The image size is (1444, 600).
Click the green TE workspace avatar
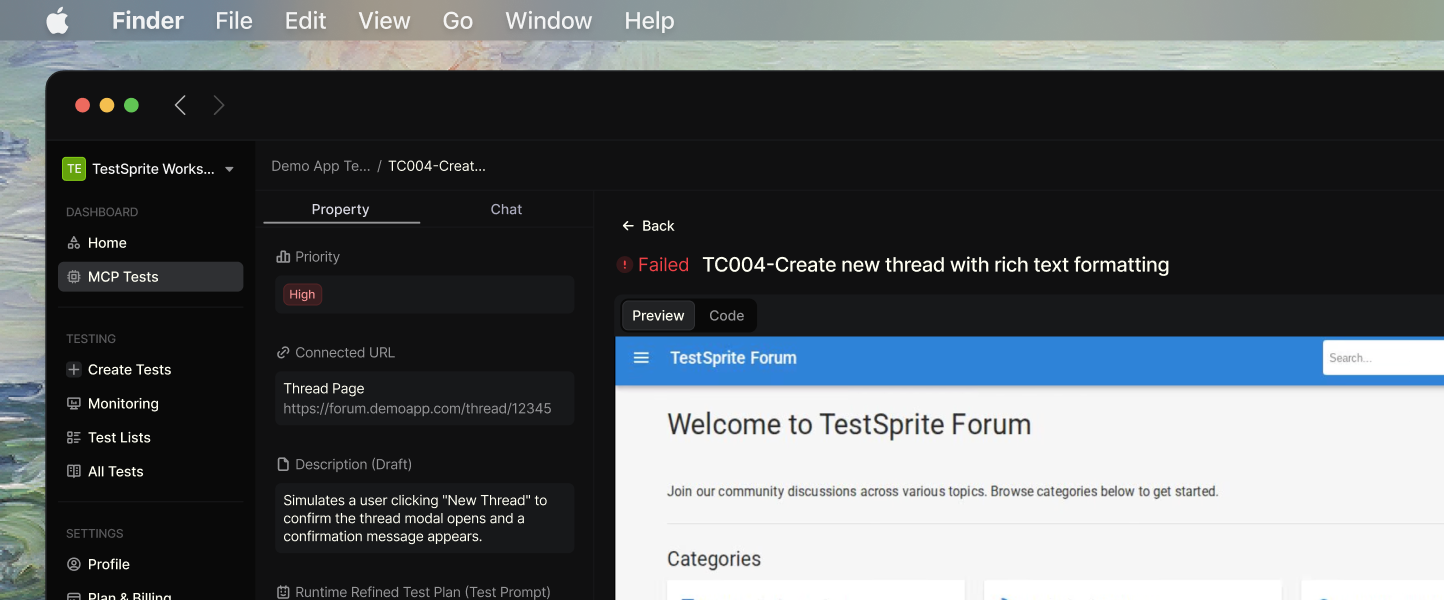74,169
